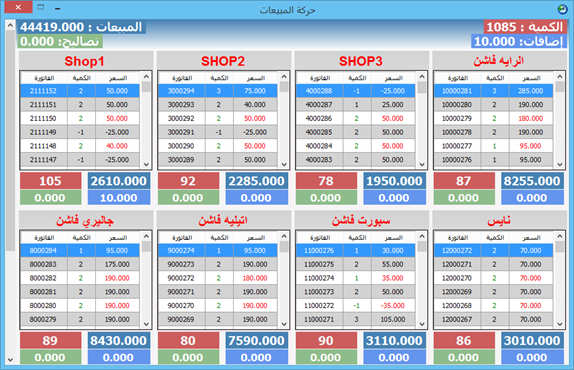Select invoice 4000285 row in SHOP3

click(x=356, y=132)
